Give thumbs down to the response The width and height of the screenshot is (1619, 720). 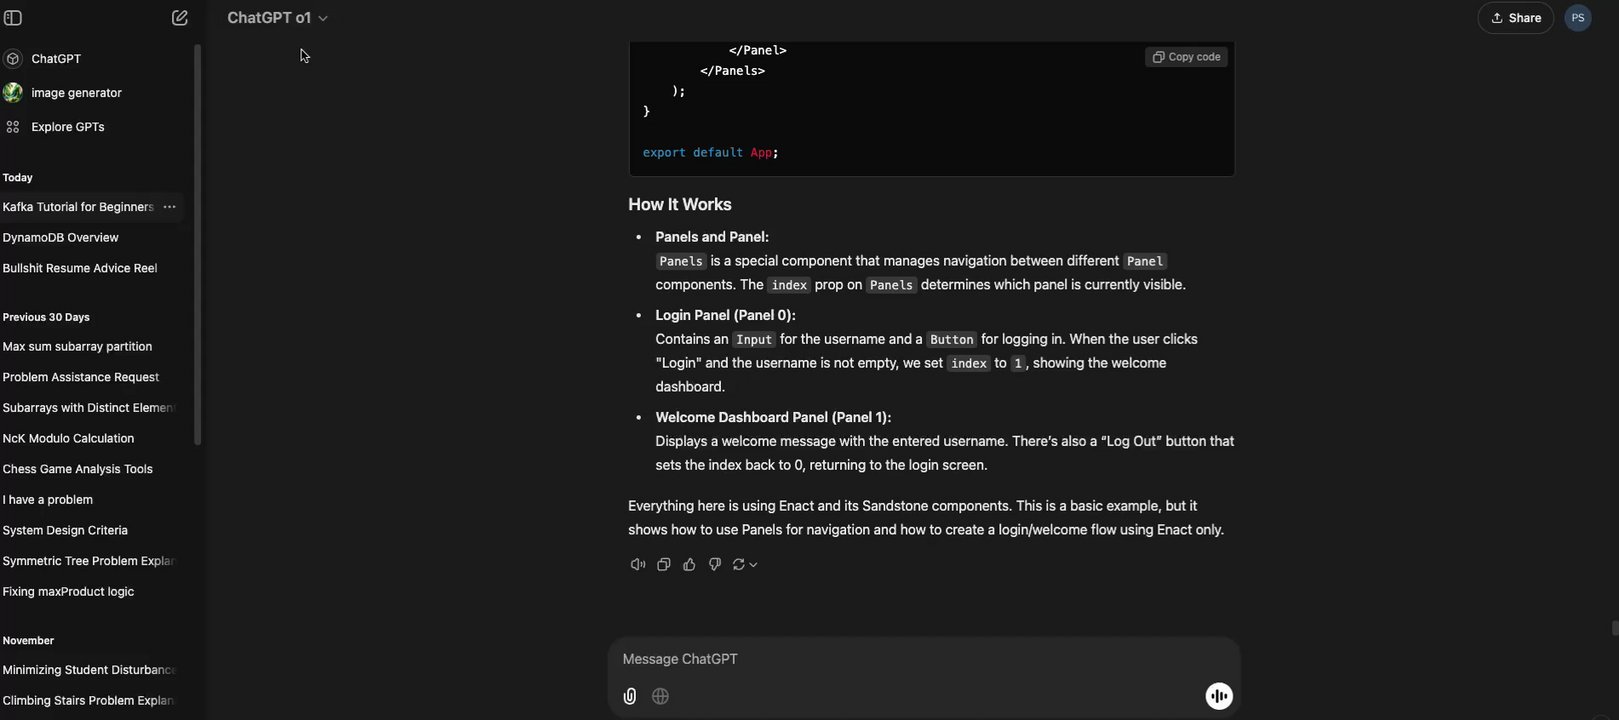[714, 565]
